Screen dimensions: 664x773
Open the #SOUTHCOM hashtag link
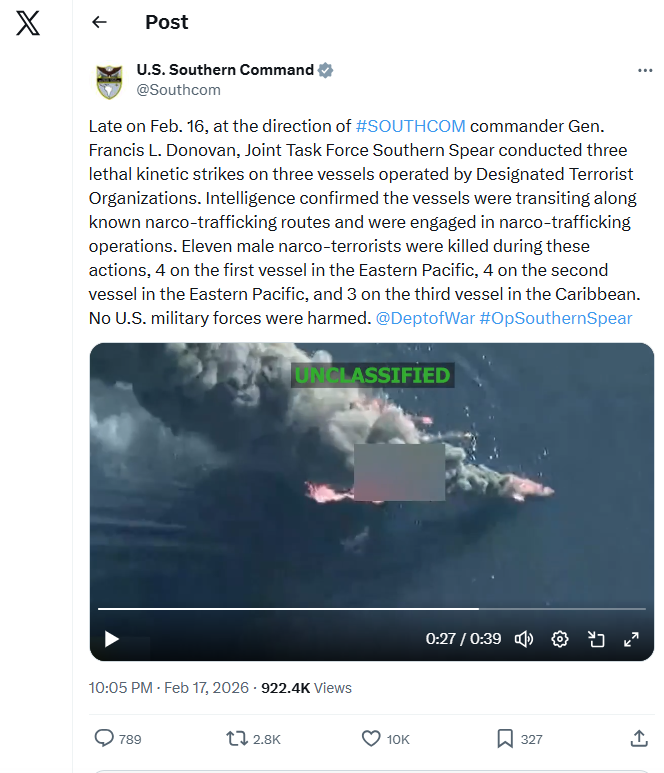point(410,126)
